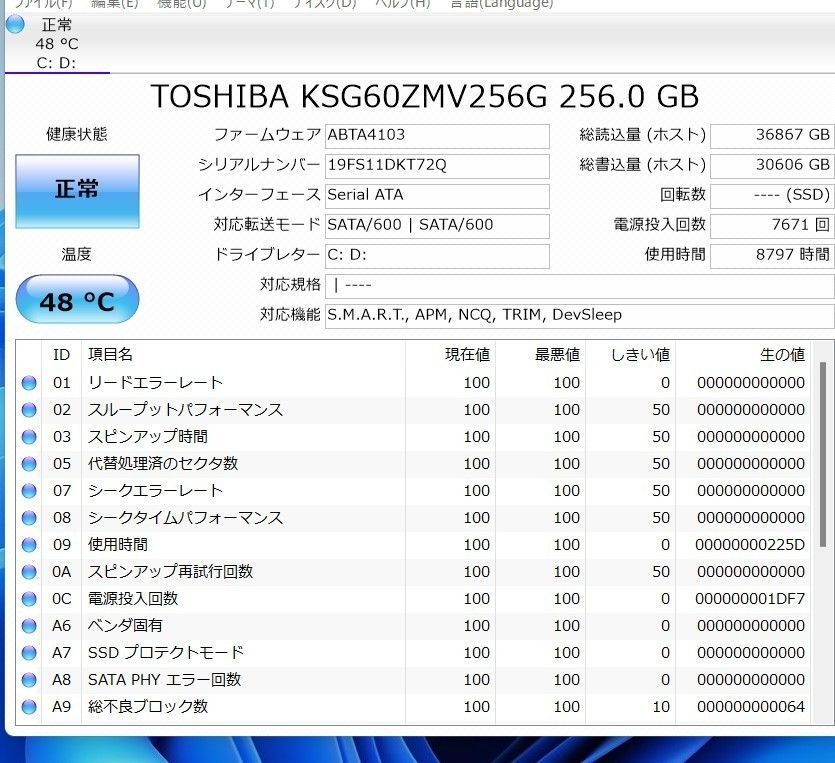Select the スピンアップ時間 attribute name
The height and width of the screenshot is (763, 835).
tap(148, 437)
